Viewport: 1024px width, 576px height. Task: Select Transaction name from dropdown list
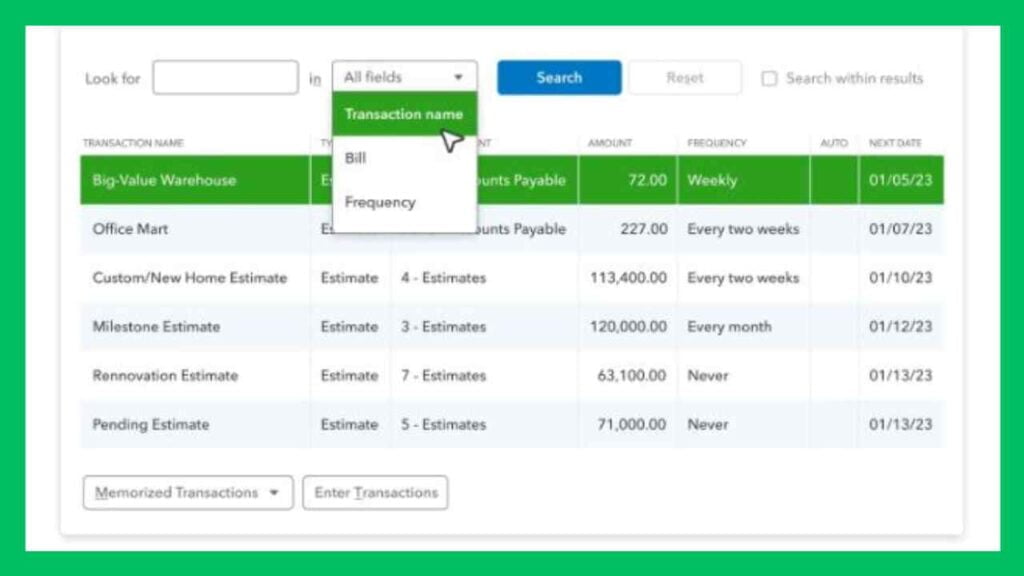(403, 114)
